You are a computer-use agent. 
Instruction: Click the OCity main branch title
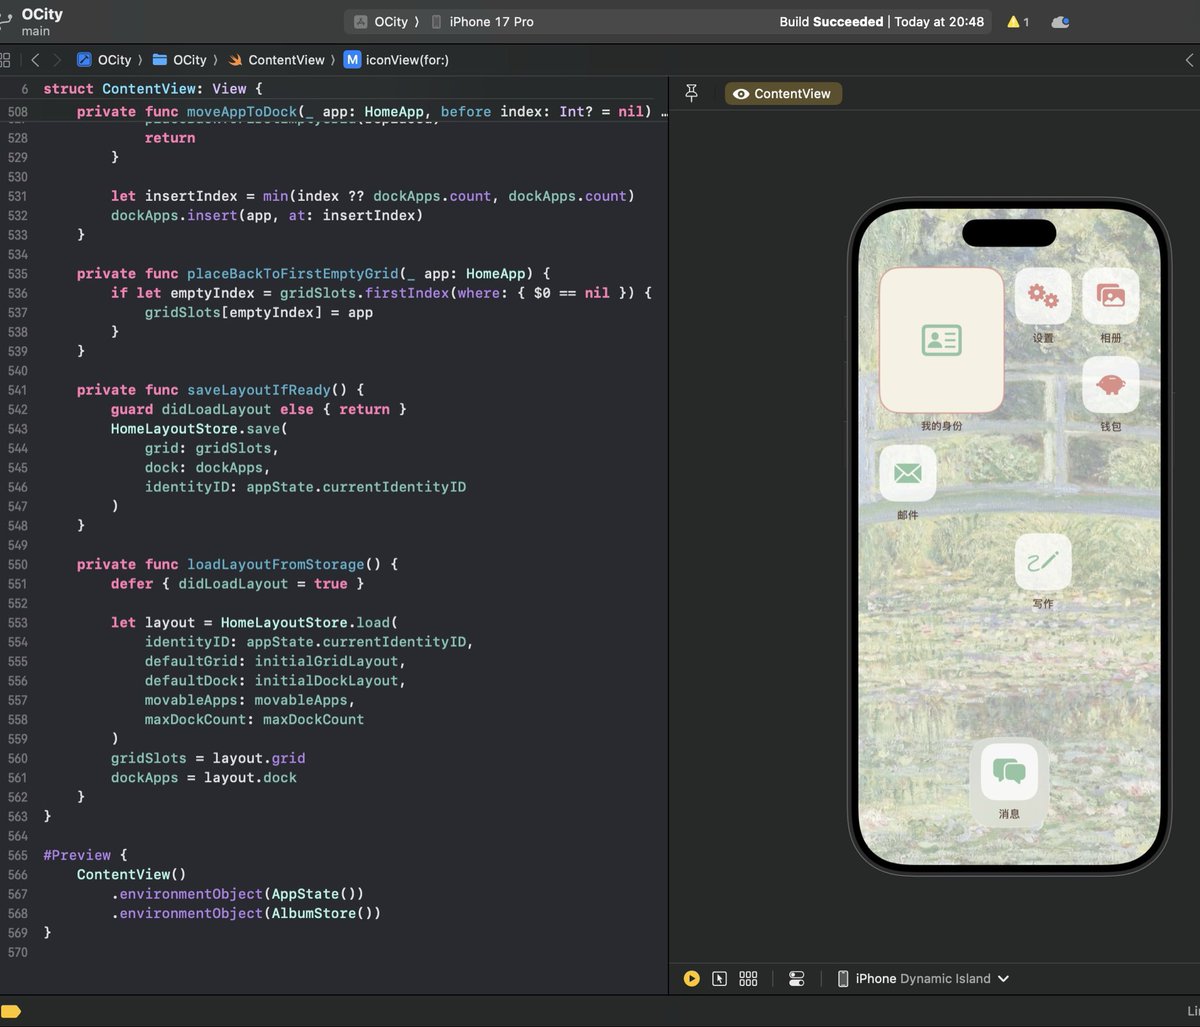click(42, 22)
